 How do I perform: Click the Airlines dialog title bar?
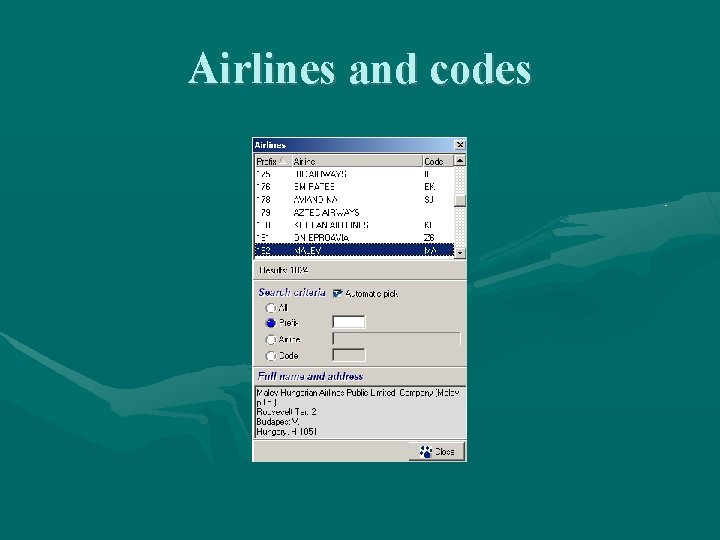click(x=354, y=145)
